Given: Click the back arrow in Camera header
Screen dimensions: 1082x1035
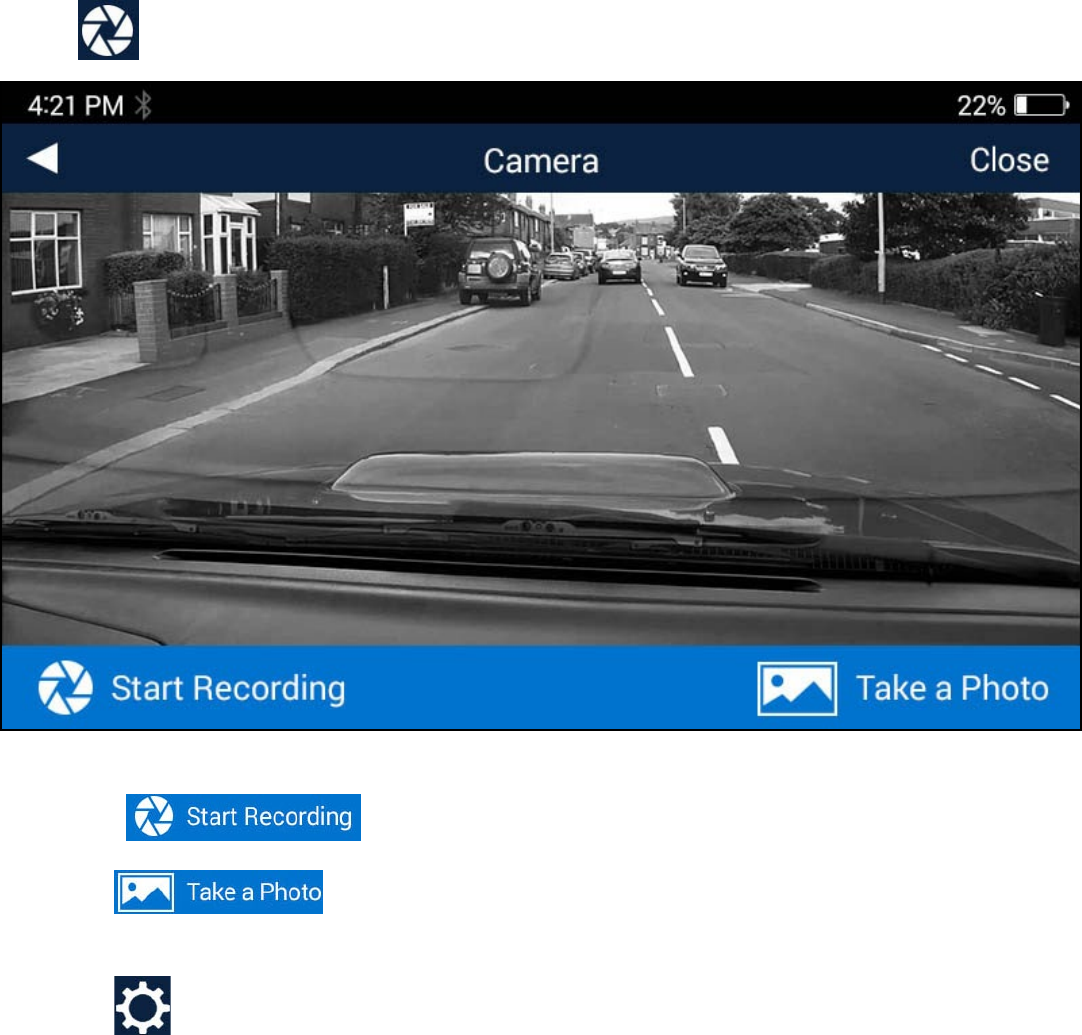Looking at the screenshot, I should click(42, 159).
